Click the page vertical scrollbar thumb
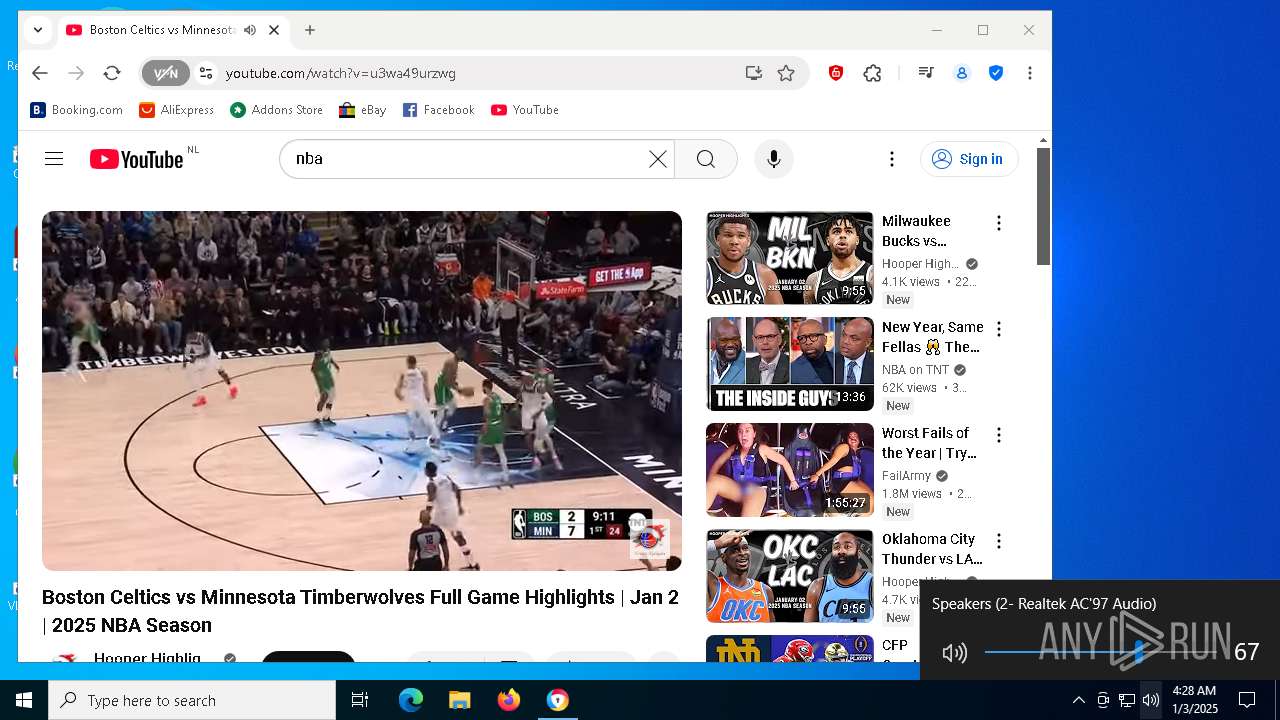The height and width of the screenshot is (720, 1280). click(1043, 206)
